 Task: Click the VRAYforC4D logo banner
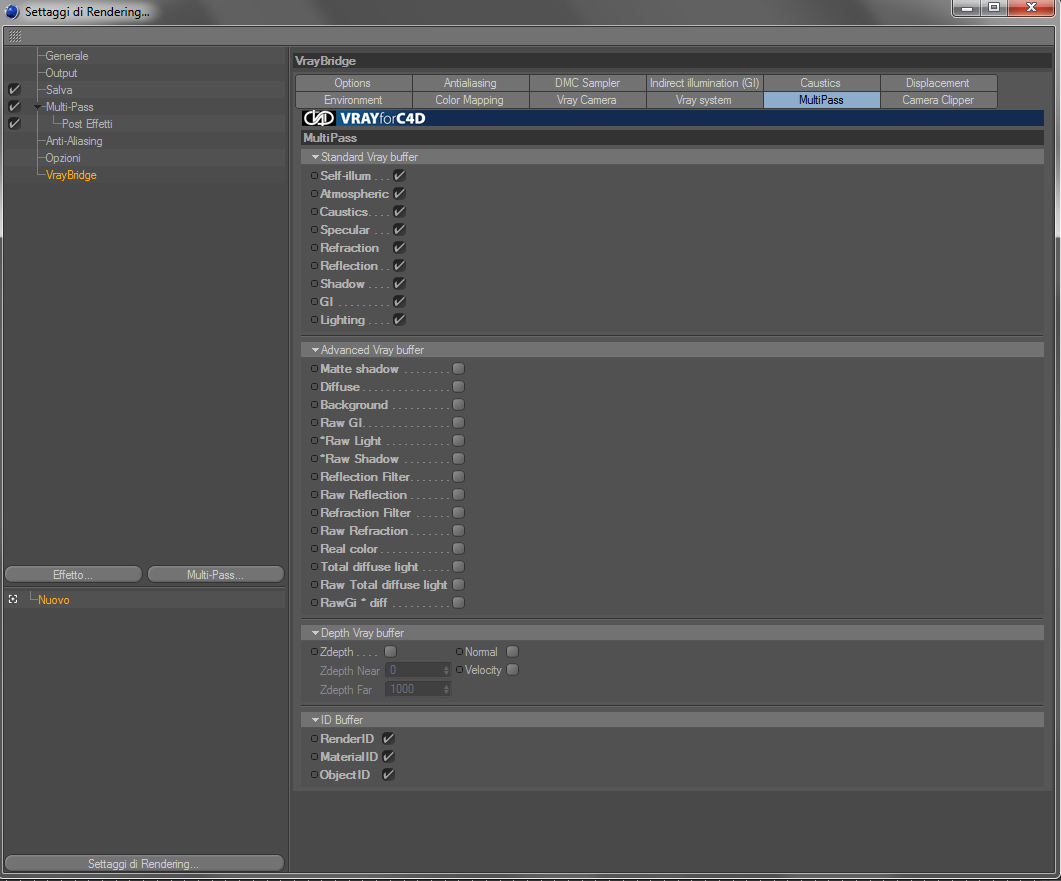coord(672,118)
